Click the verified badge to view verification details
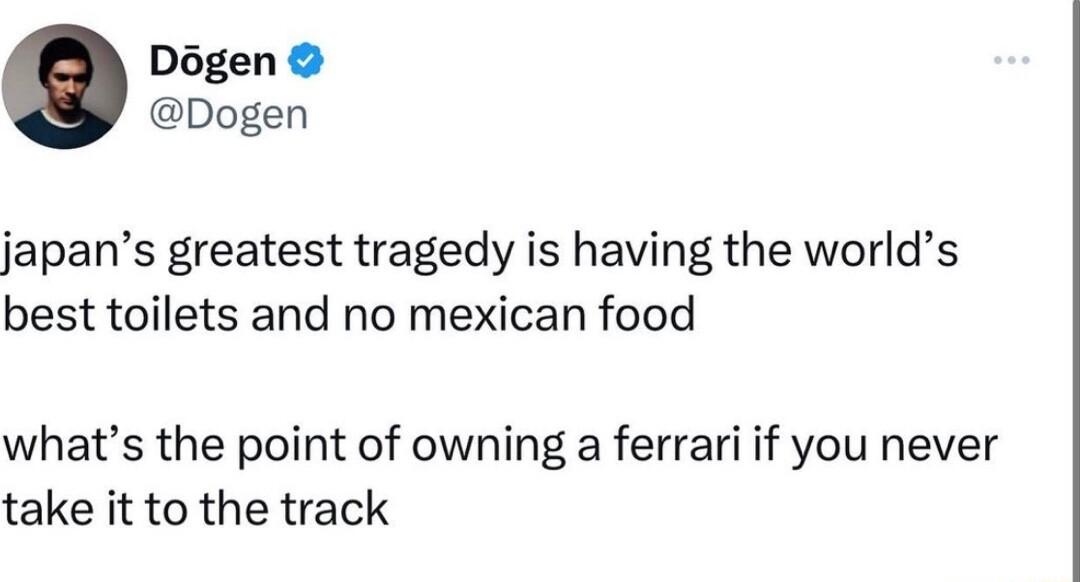This screenshot has height=582, width=1080. pos(303,60)
